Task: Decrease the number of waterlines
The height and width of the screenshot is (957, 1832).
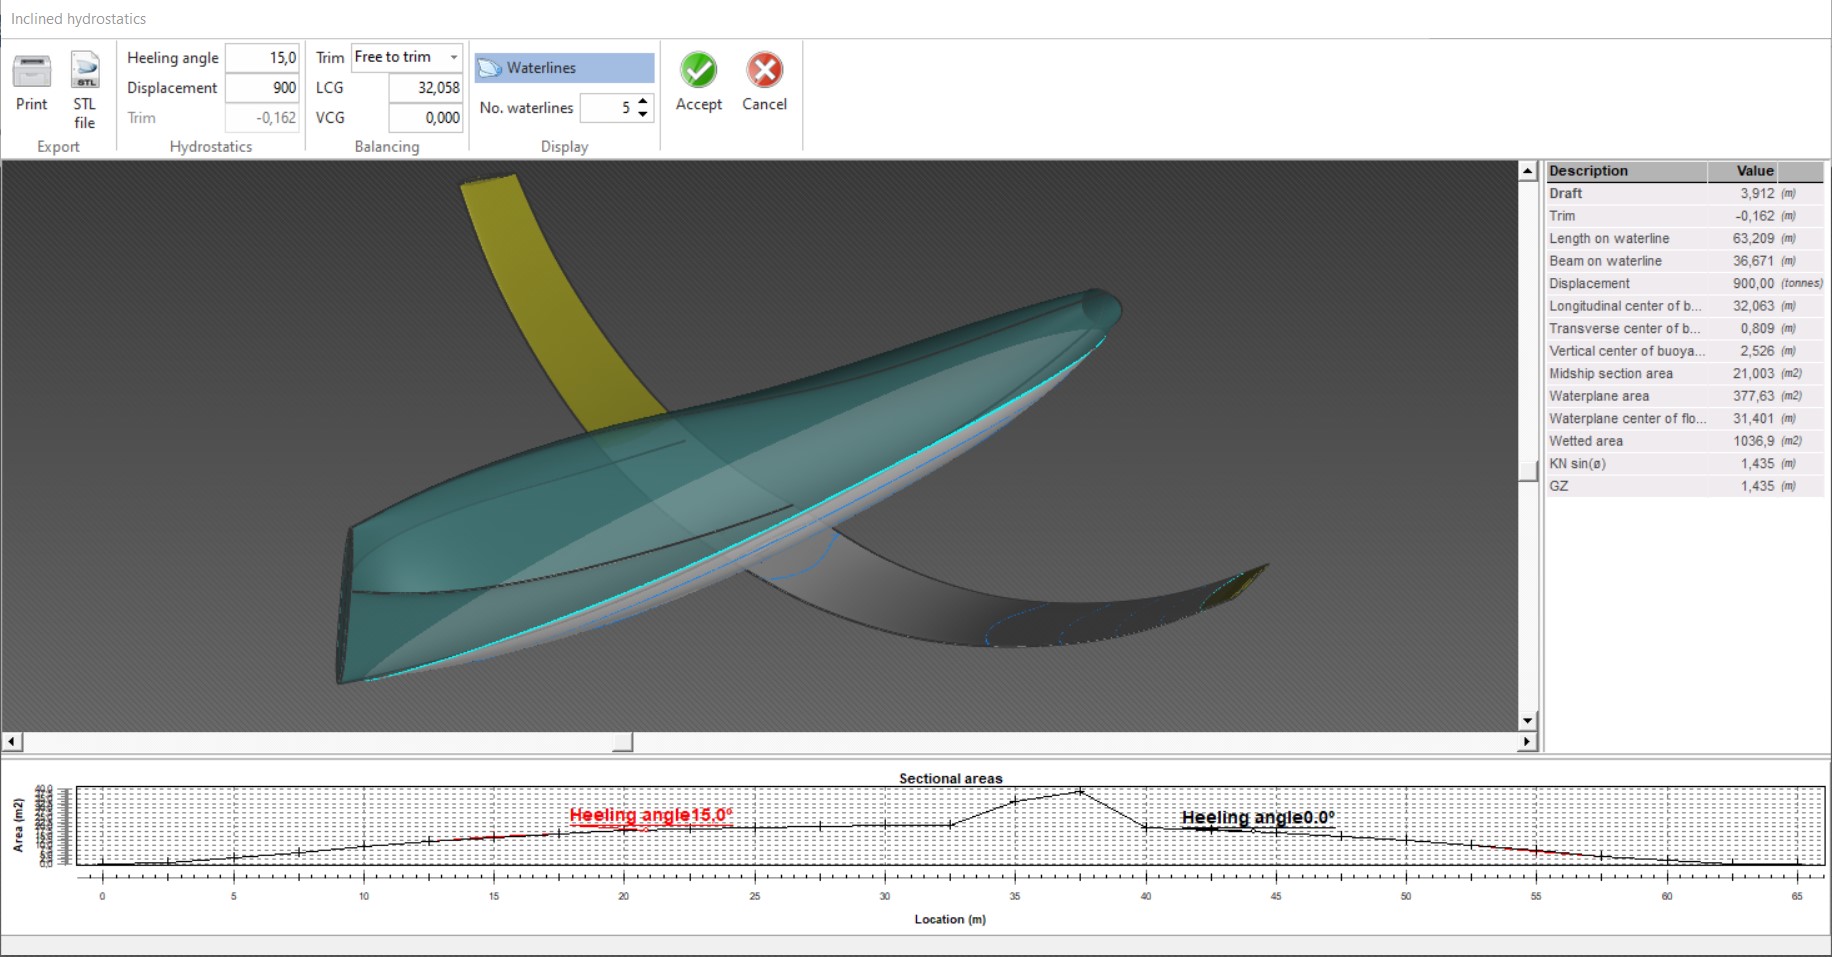Action: [x=643, y=114]
